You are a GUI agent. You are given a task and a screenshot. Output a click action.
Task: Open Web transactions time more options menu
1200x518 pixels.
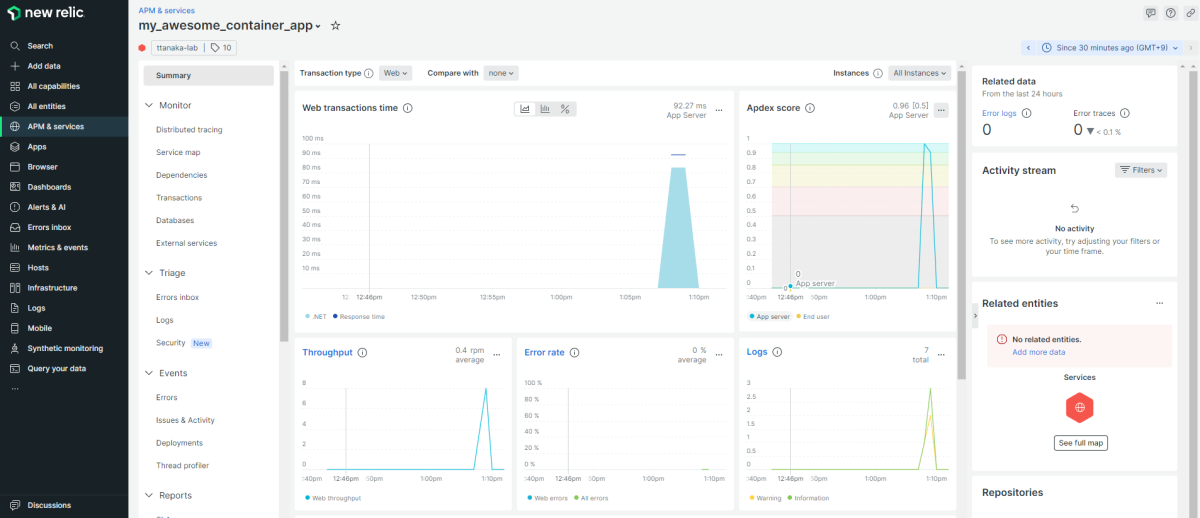pos(719,109)
